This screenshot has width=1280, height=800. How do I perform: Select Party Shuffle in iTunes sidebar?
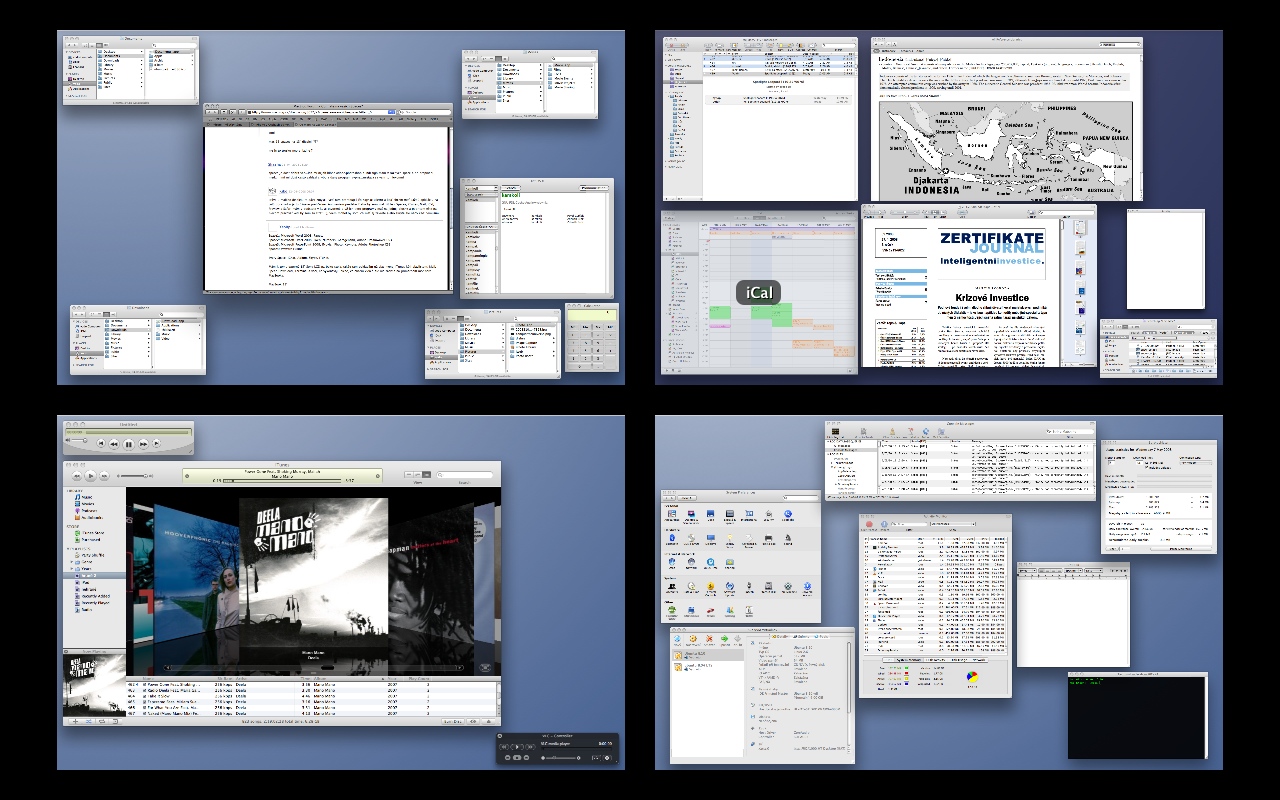91,555
